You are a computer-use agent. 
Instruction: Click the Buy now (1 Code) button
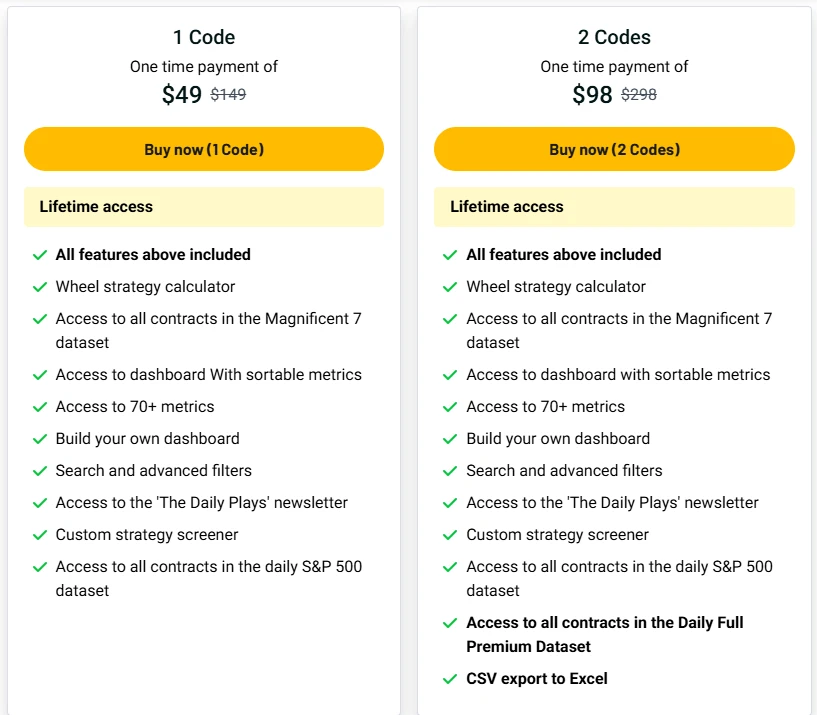click(x=204, y=149)
